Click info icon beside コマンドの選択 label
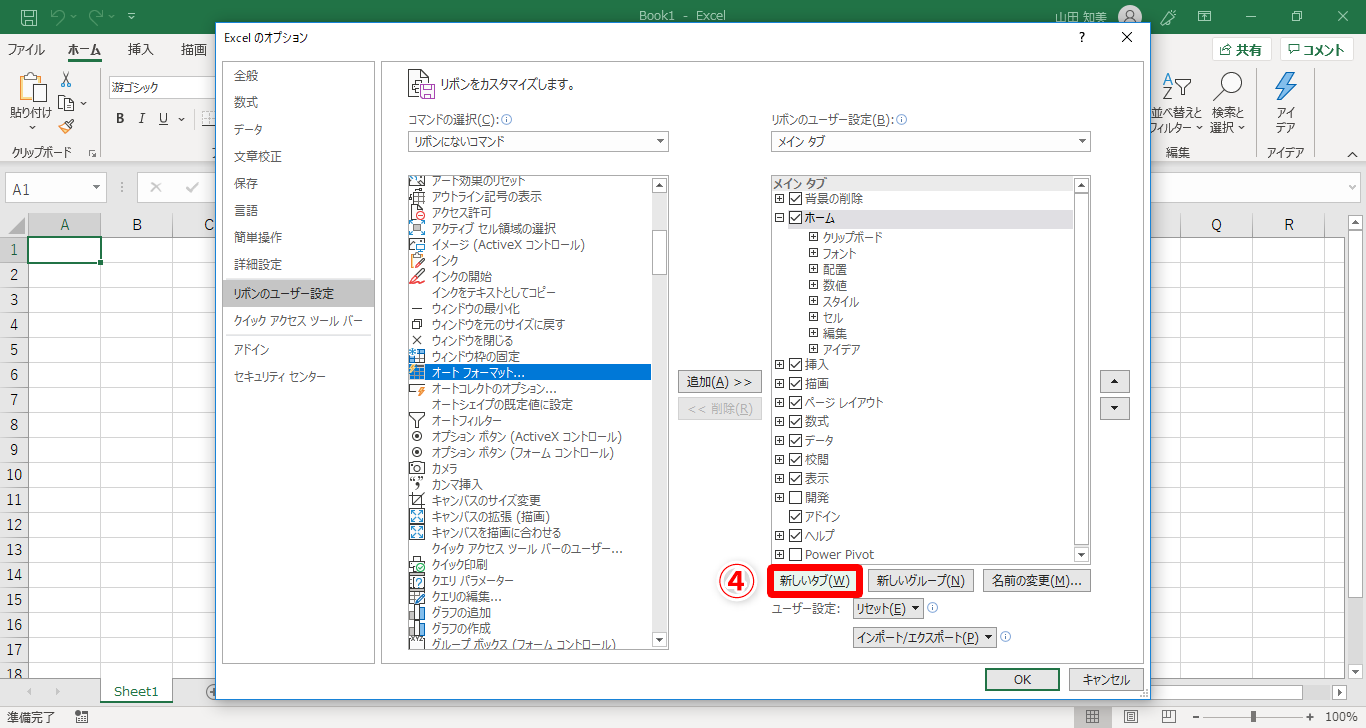The image size is (1366, 728). pyautogui.click(x=507, y=119)
